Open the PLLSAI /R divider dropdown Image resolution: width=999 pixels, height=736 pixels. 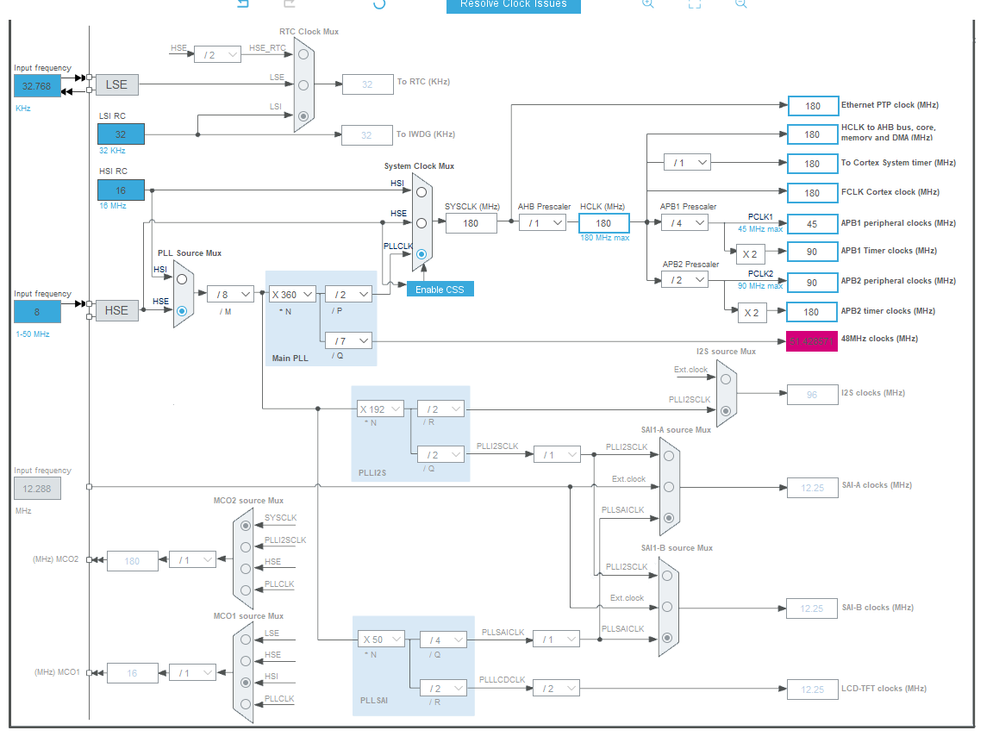[443, 688]
